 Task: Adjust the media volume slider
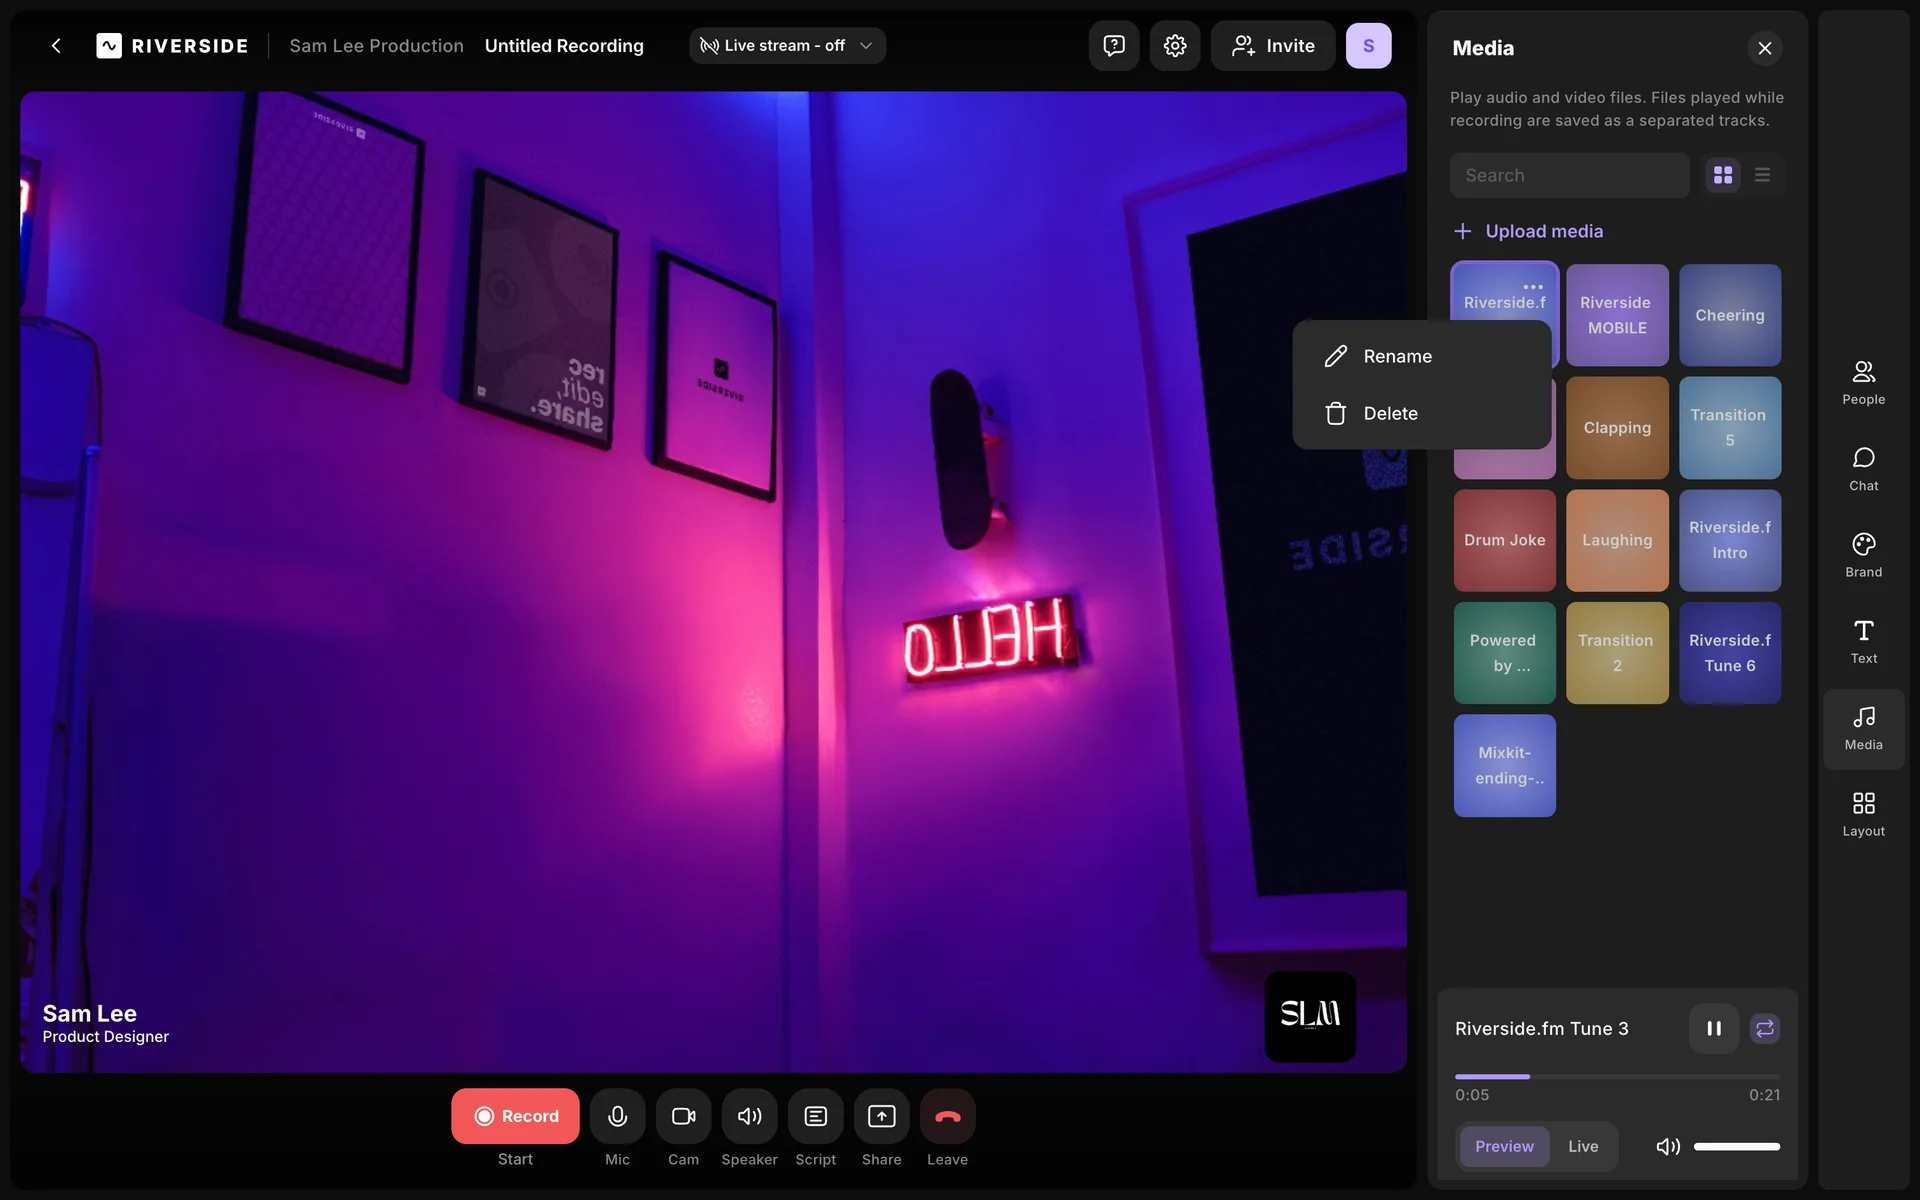[1736, 1146]
